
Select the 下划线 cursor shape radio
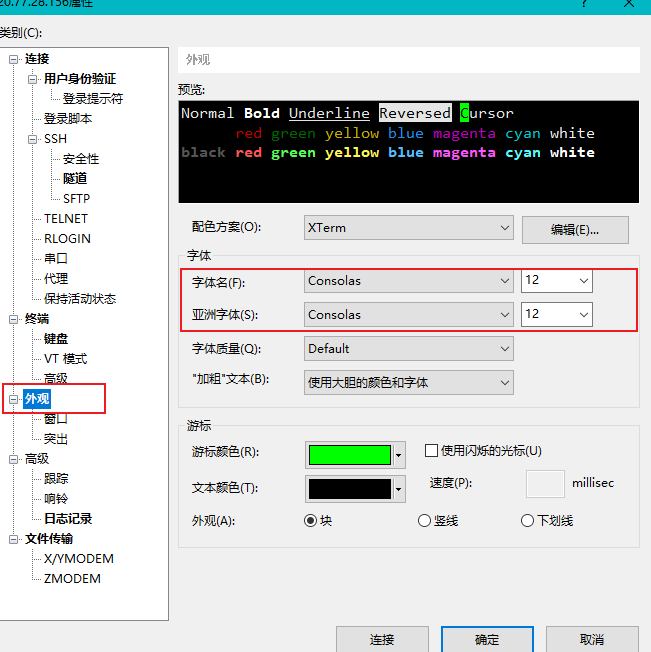tap(528, 521)
